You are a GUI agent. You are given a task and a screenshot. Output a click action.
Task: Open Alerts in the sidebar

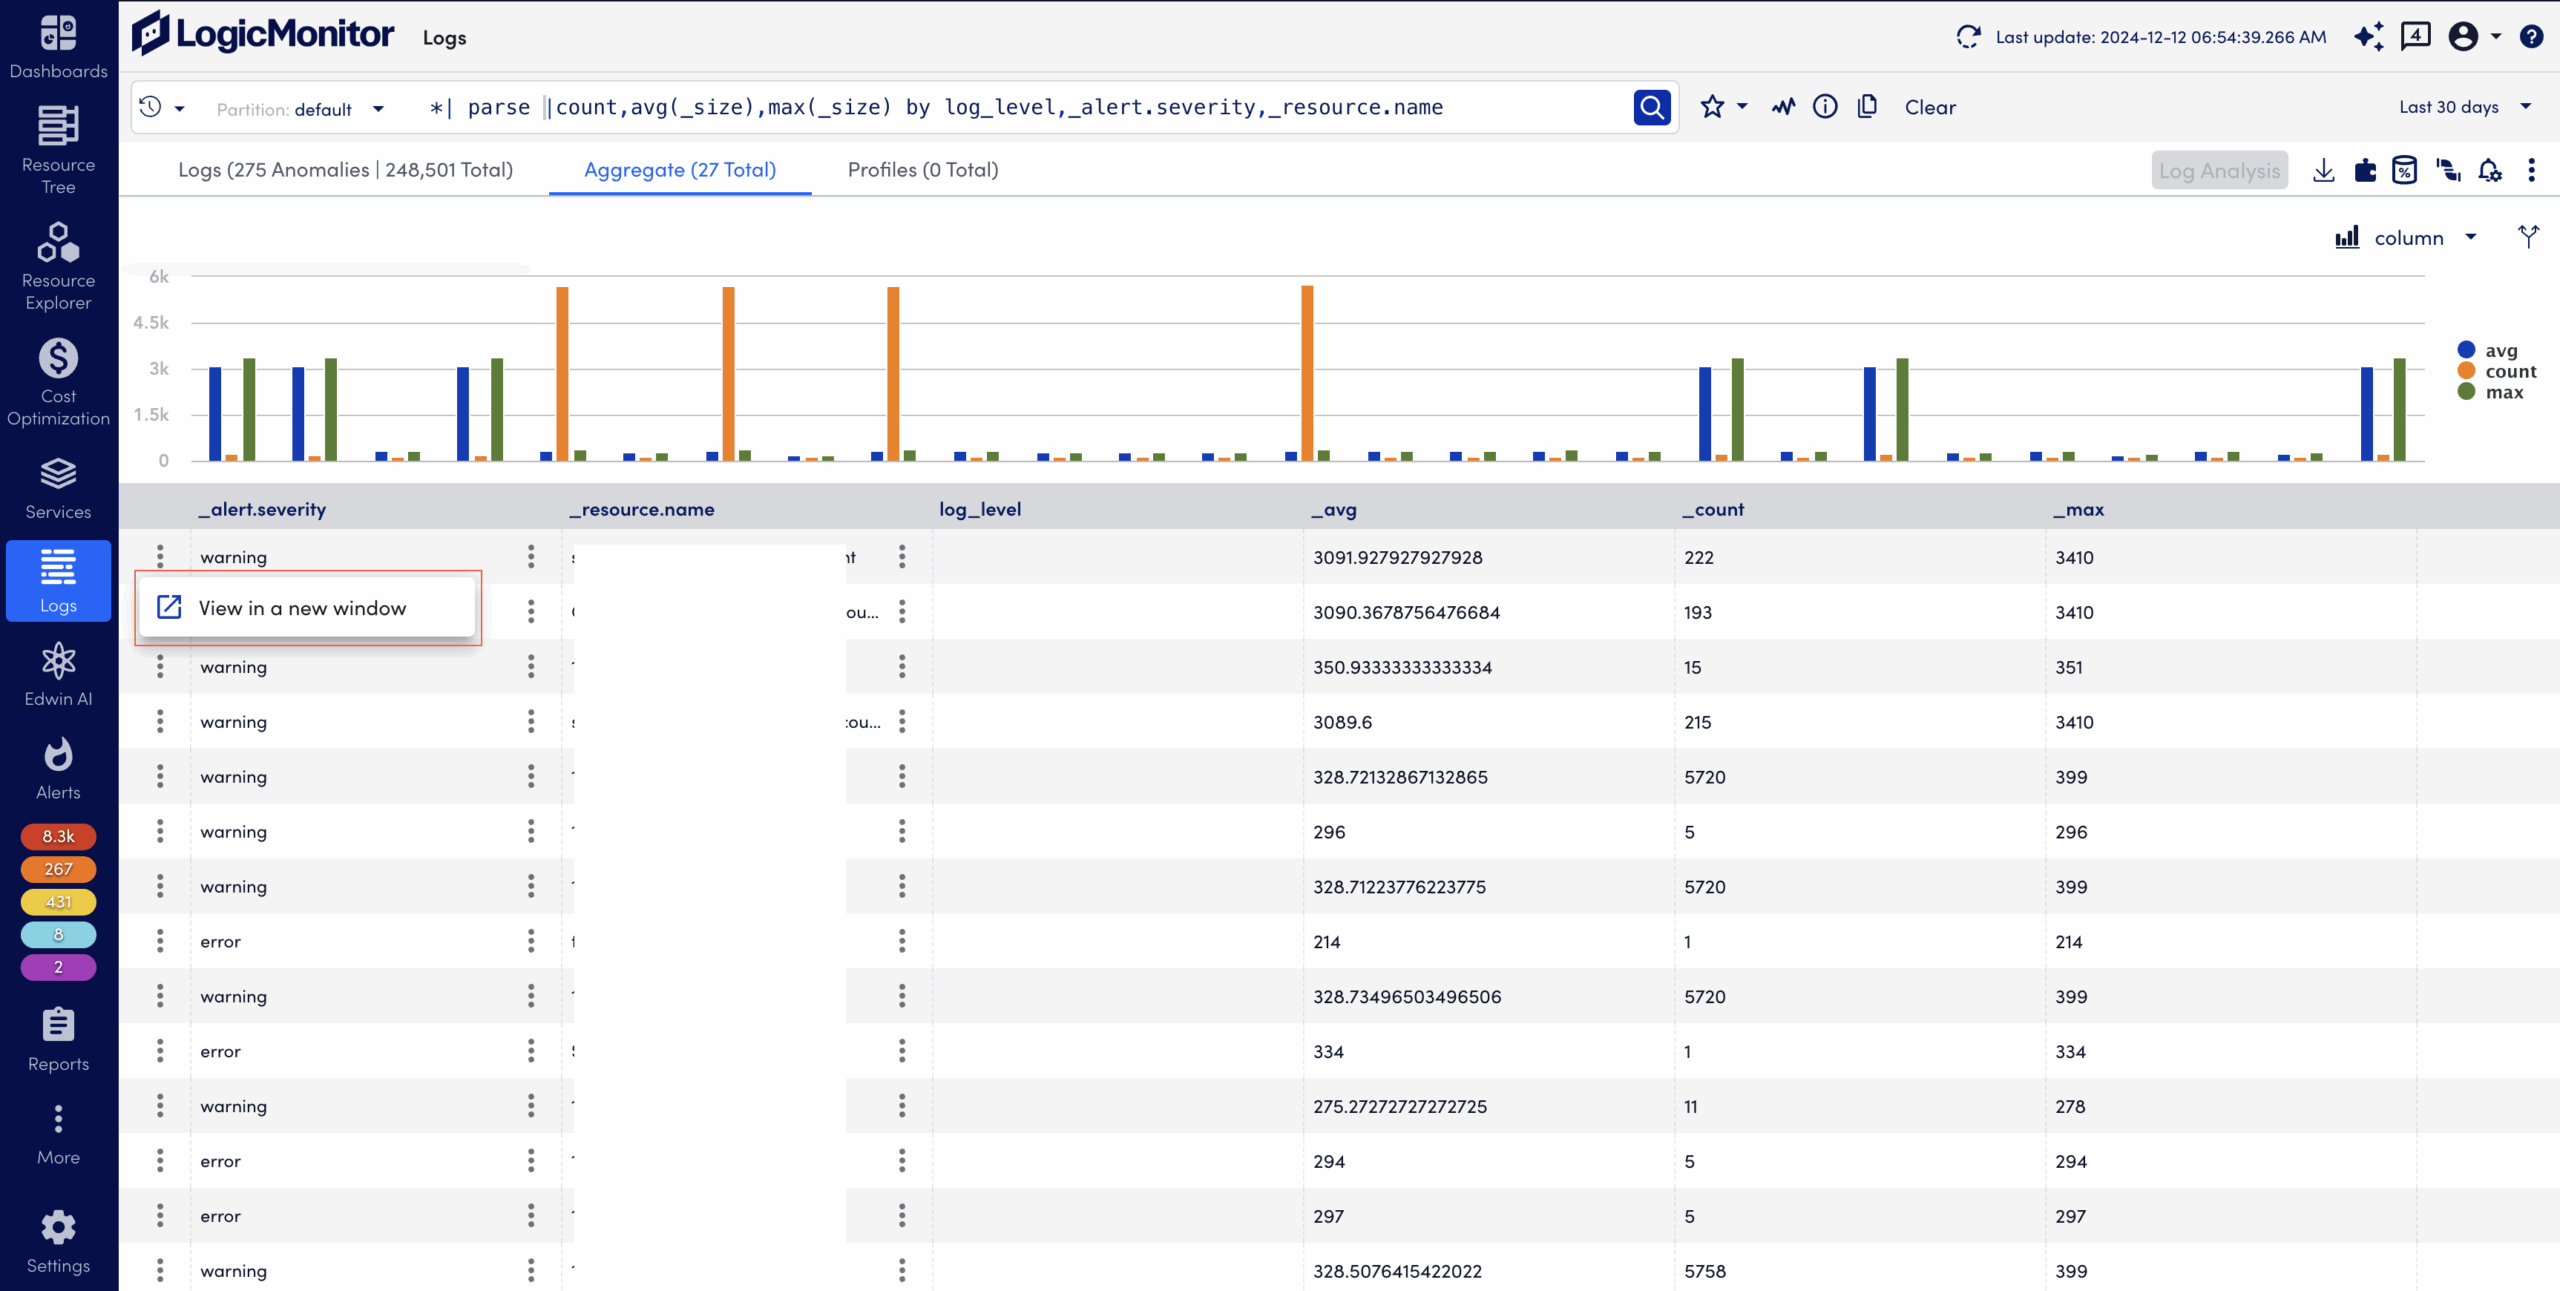click(x=58, y=769)
